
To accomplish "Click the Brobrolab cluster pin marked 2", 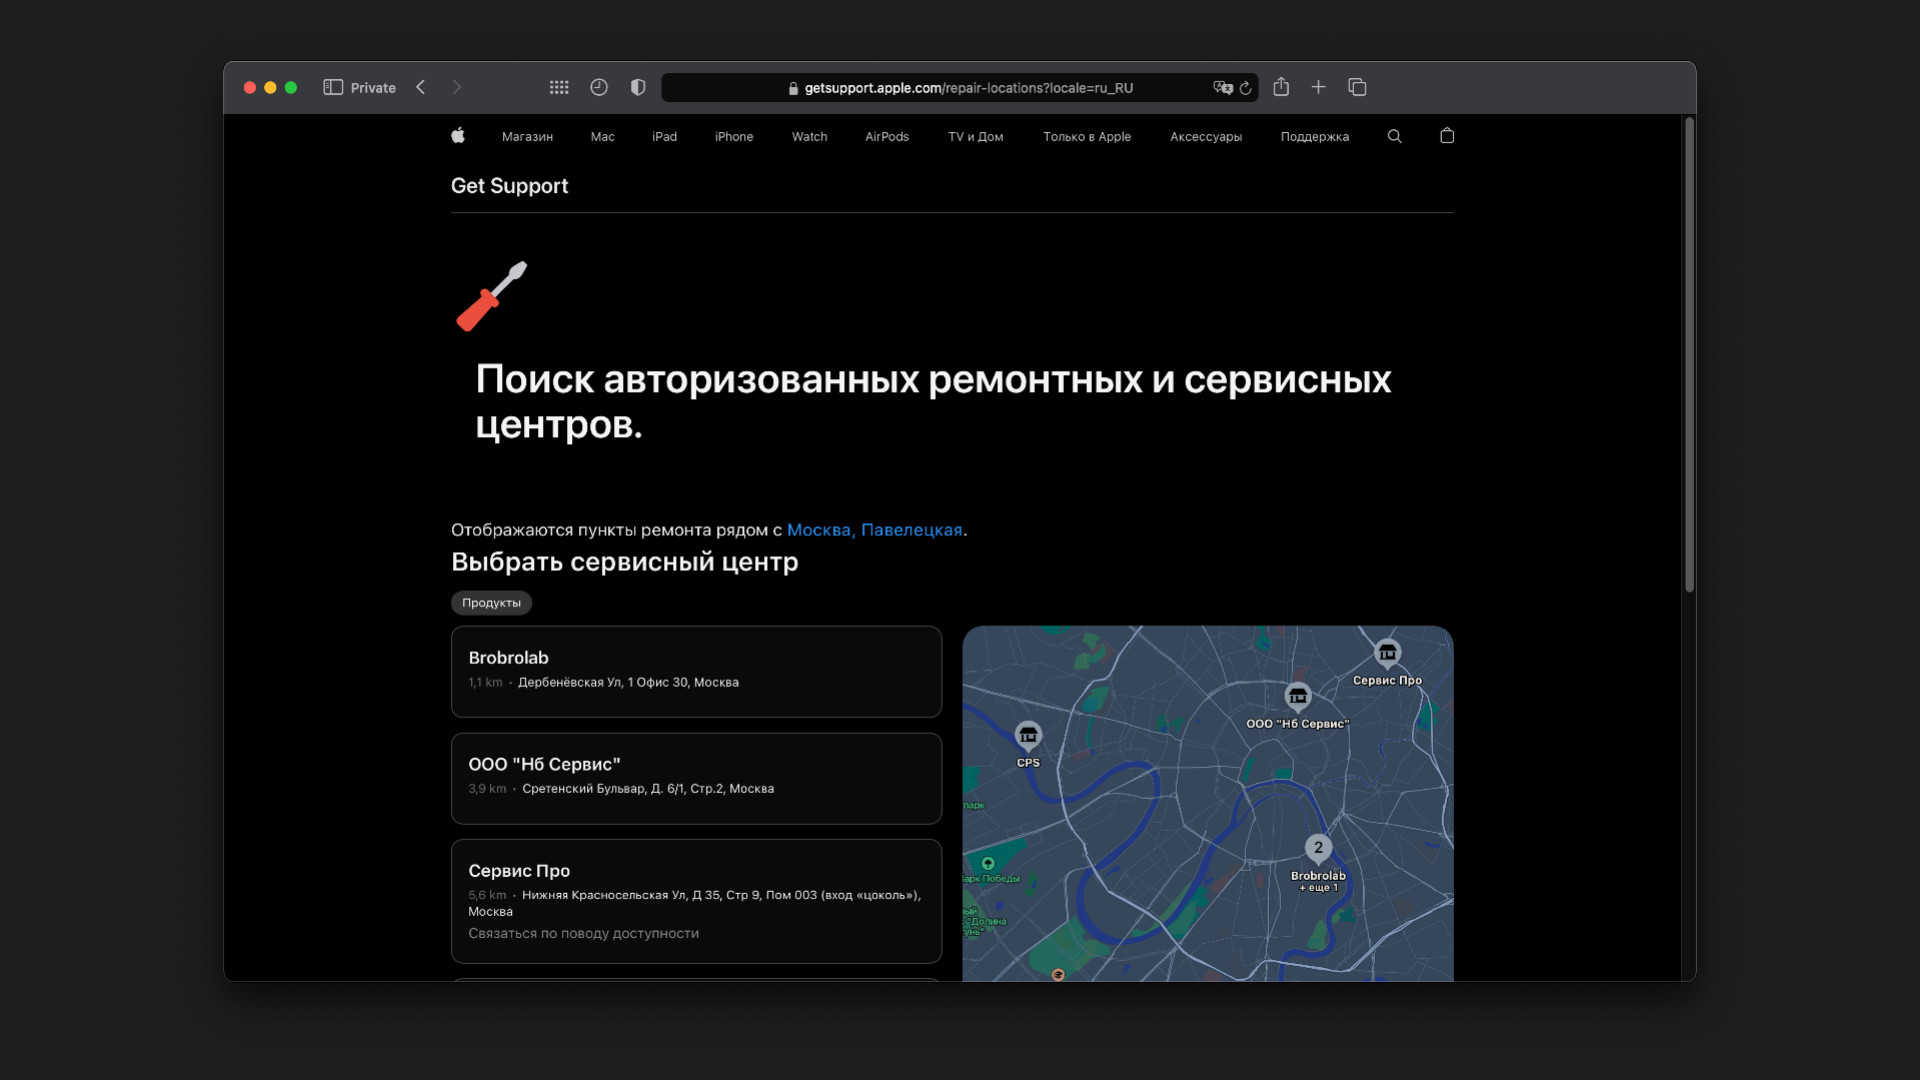I will (1318, 849).
